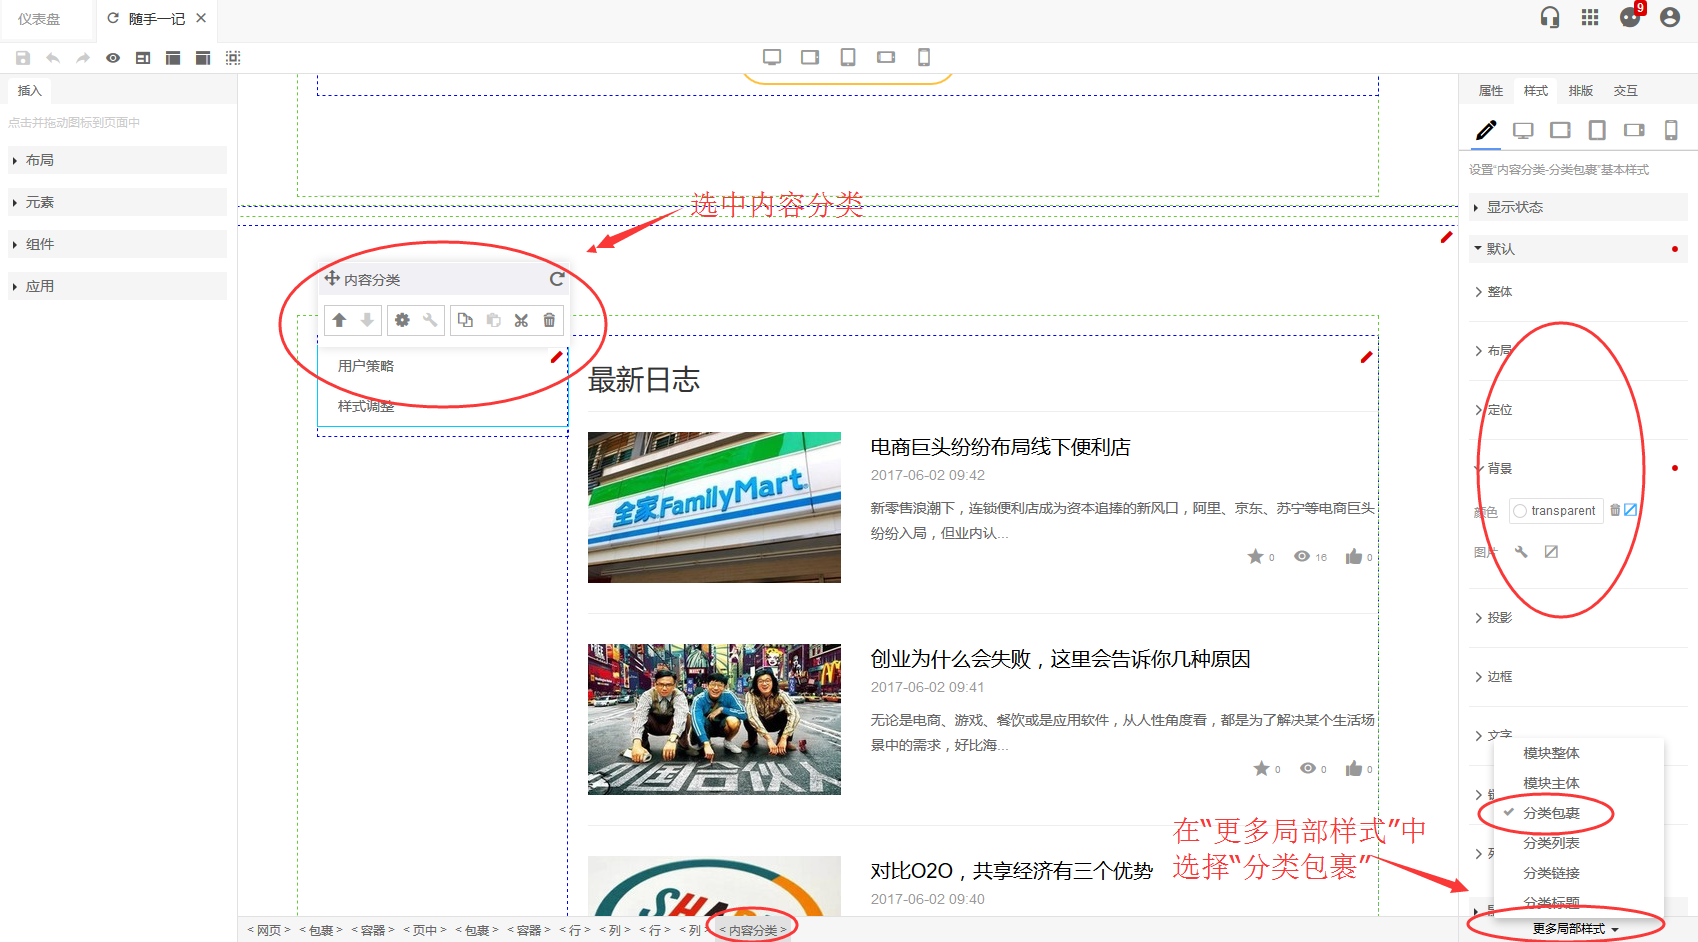The width and height of the screenshot is (1698, 942).
Task: Refresh the 内容分类 module
Action: [557, 279]
